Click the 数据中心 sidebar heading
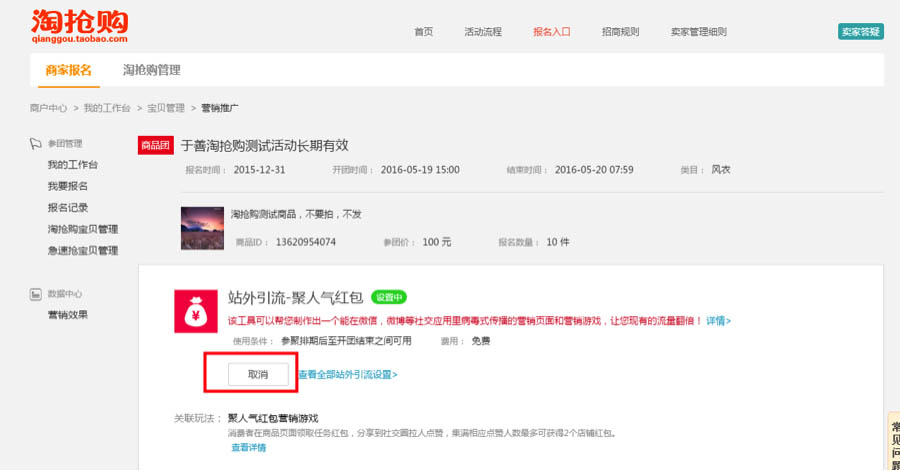This screenshot has height=471, width=900. coord(65,294)
